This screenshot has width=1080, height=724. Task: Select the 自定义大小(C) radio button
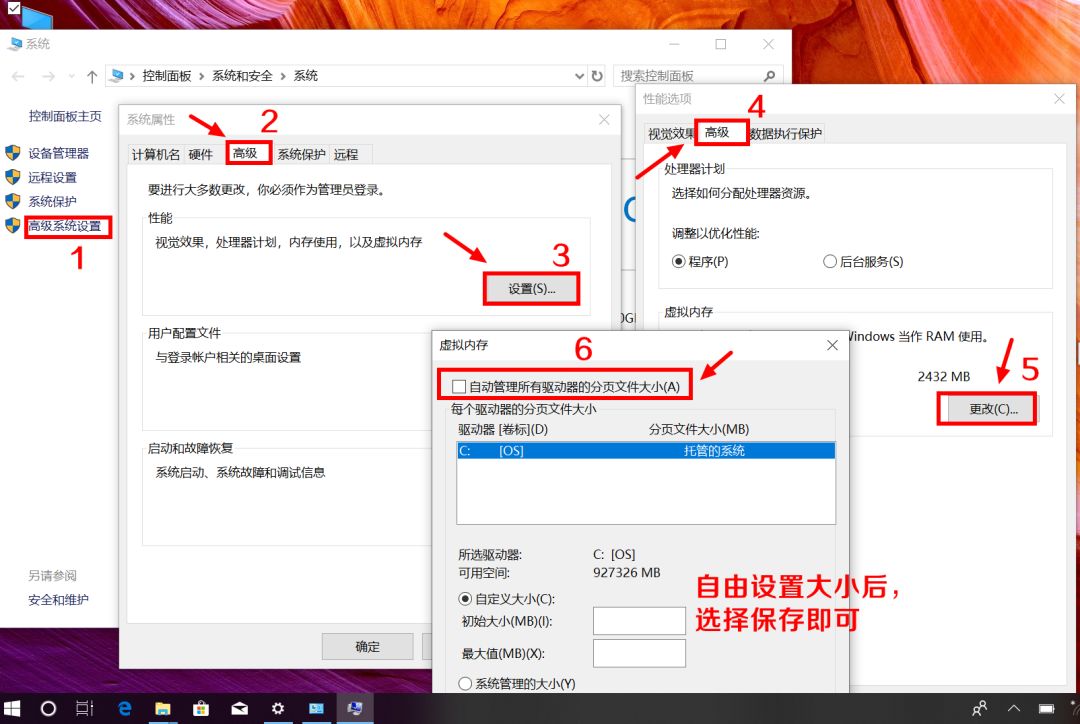[x=465, y=598]
